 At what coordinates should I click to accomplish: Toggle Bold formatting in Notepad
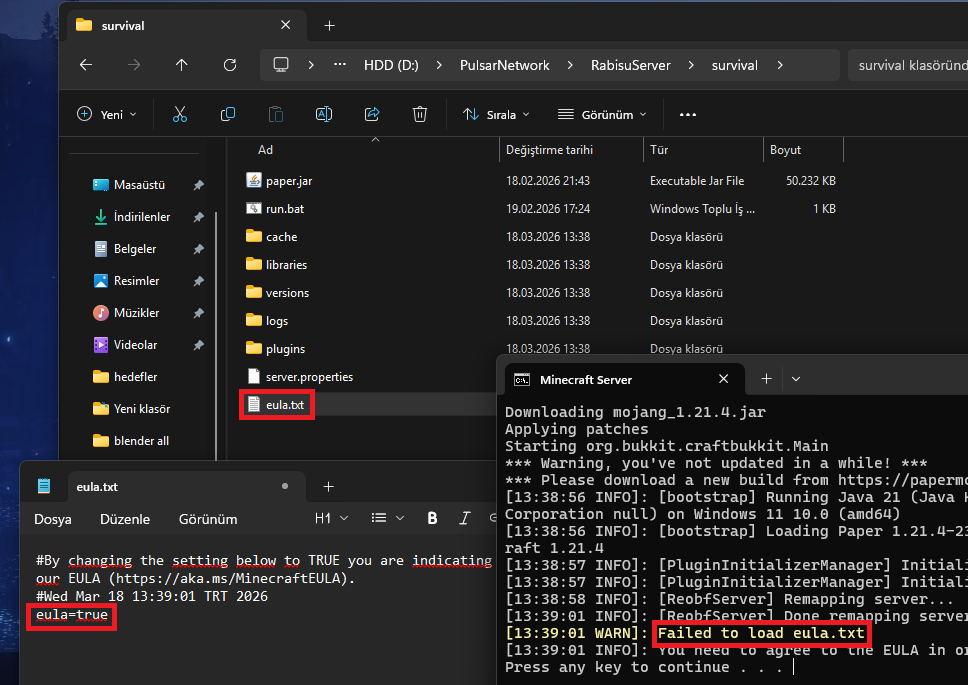432,518
